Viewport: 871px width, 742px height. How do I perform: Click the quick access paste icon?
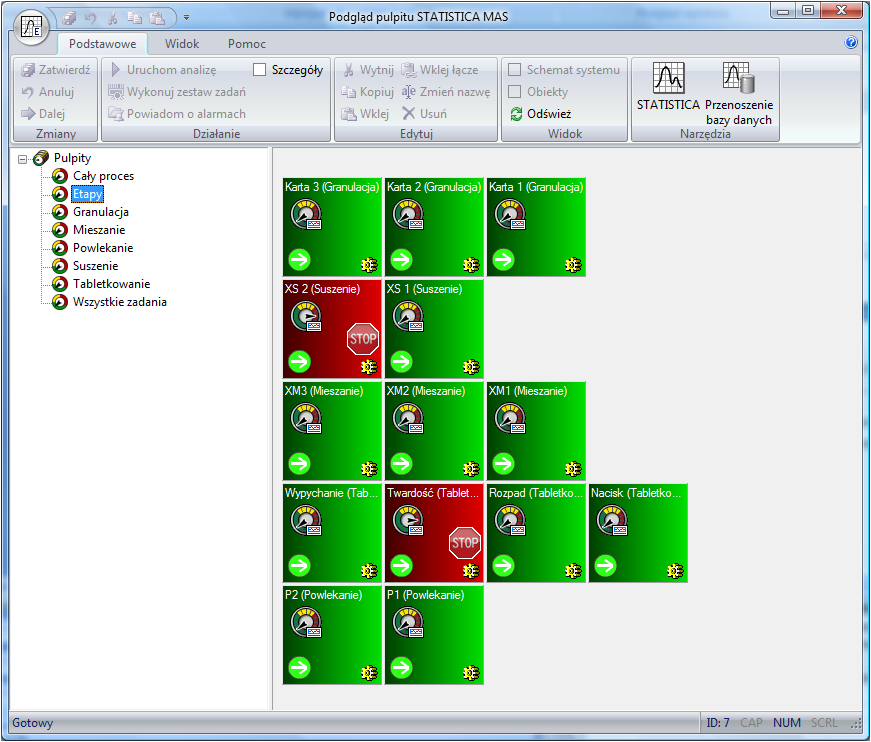coord(157,18)
